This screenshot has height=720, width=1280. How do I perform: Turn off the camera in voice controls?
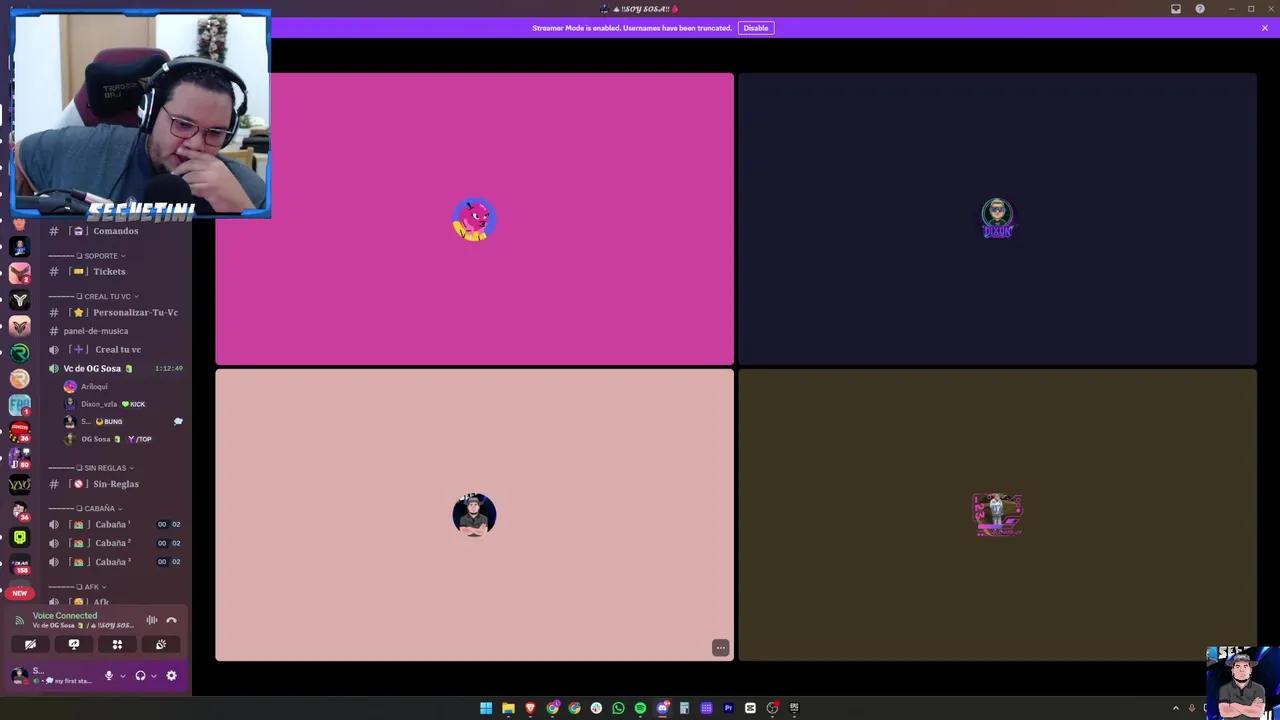click(30, 644)
